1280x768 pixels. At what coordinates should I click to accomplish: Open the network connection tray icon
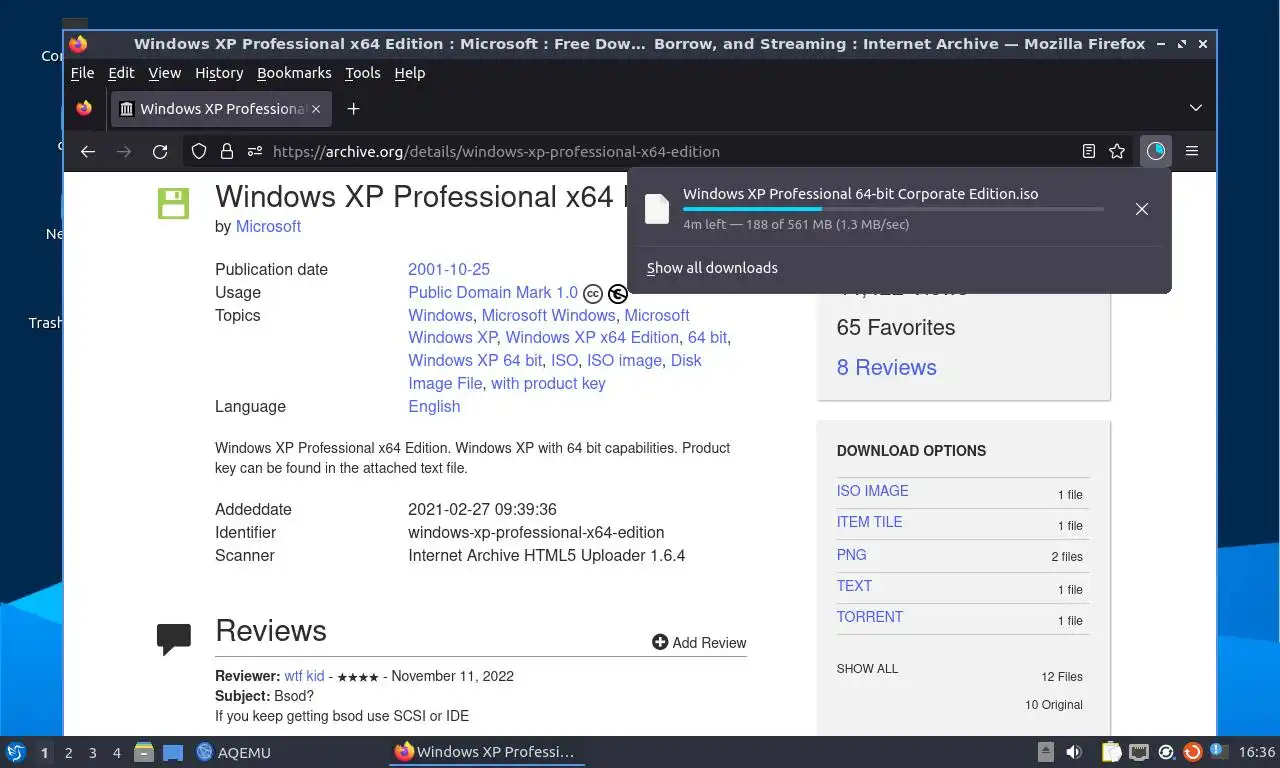click(x=1139, y=752)
